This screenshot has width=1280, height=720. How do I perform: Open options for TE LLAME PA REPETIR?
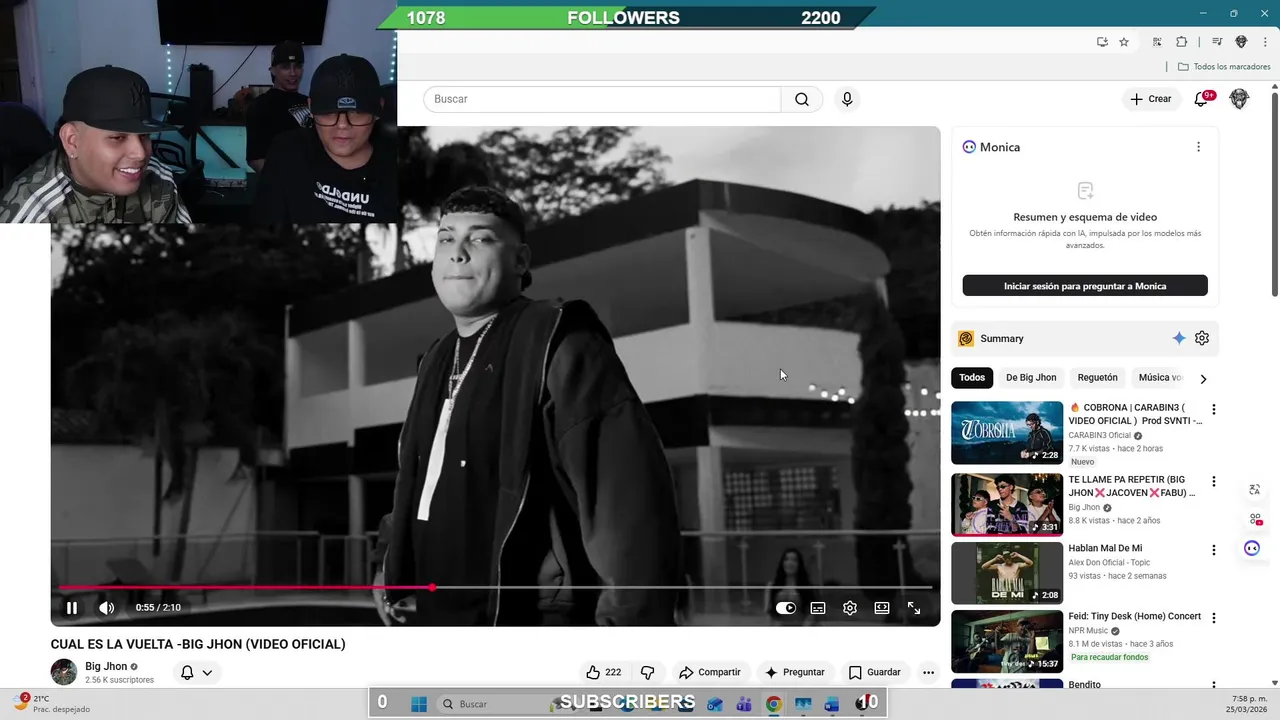1214,482
